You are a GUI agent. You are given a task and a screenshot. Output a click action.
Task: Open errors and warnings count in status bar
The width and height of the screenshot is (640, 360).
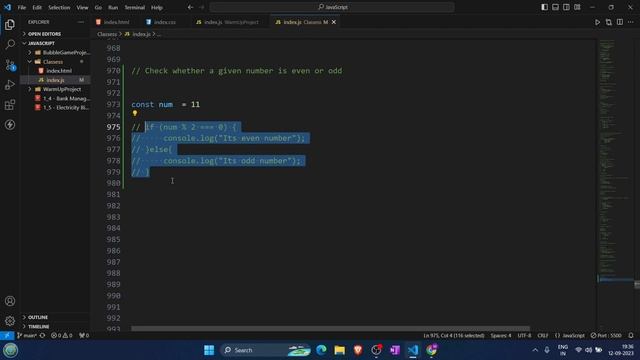[x=62, y=336]
